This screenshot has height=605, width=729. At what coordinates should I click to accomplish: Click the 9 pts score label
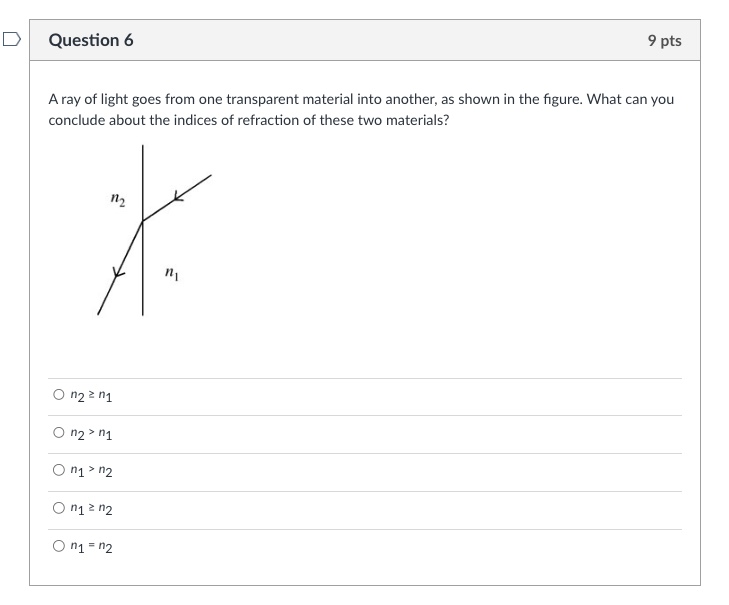click(664, 40)
